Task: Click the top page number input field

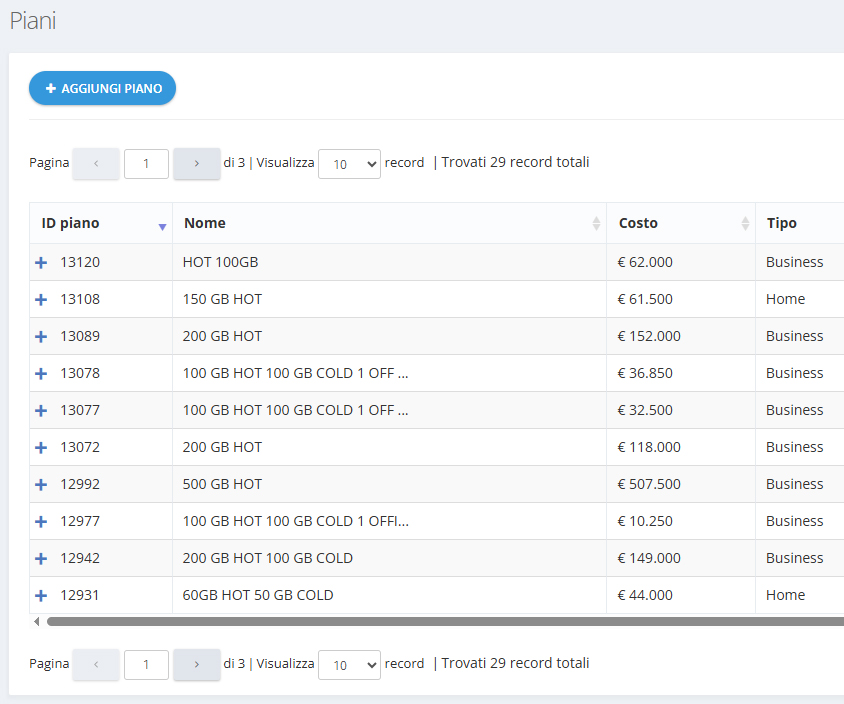Action: coord(146,163)
